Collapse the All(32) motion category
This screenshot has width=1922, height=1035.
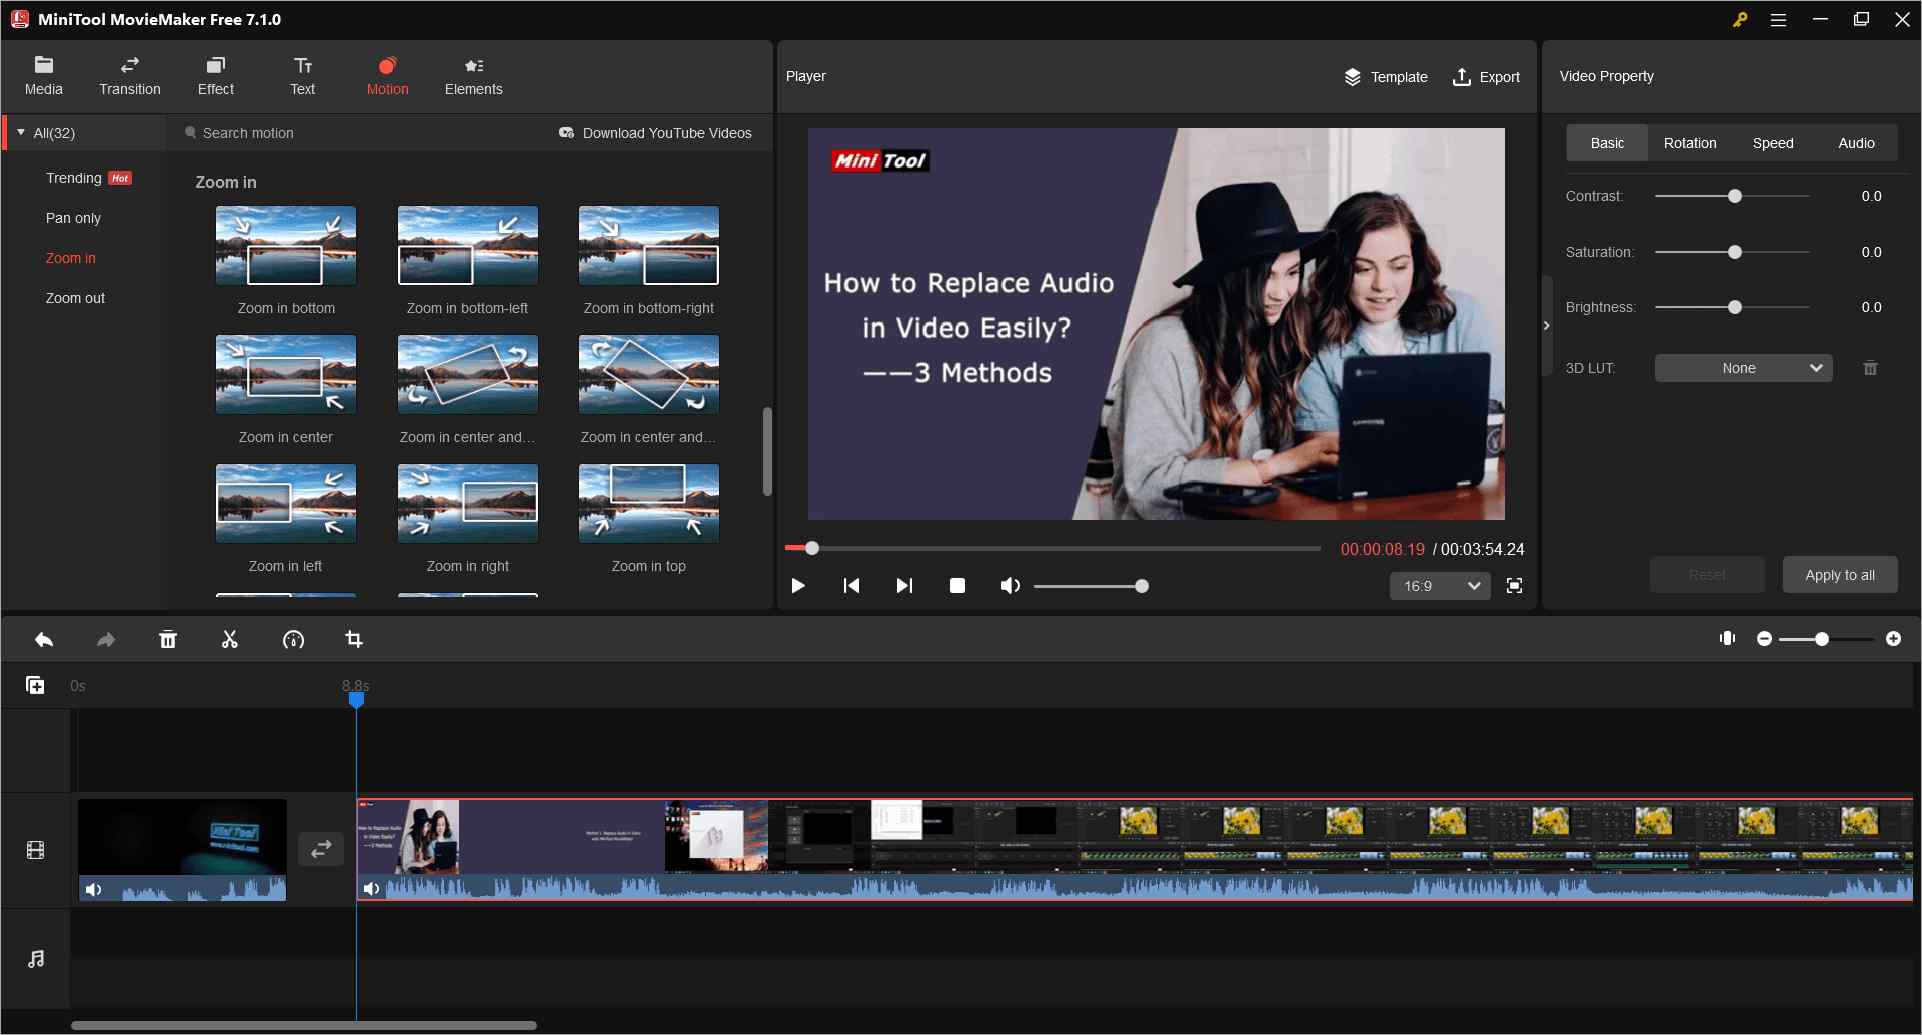pyautogui.click(x=21, y=132)
